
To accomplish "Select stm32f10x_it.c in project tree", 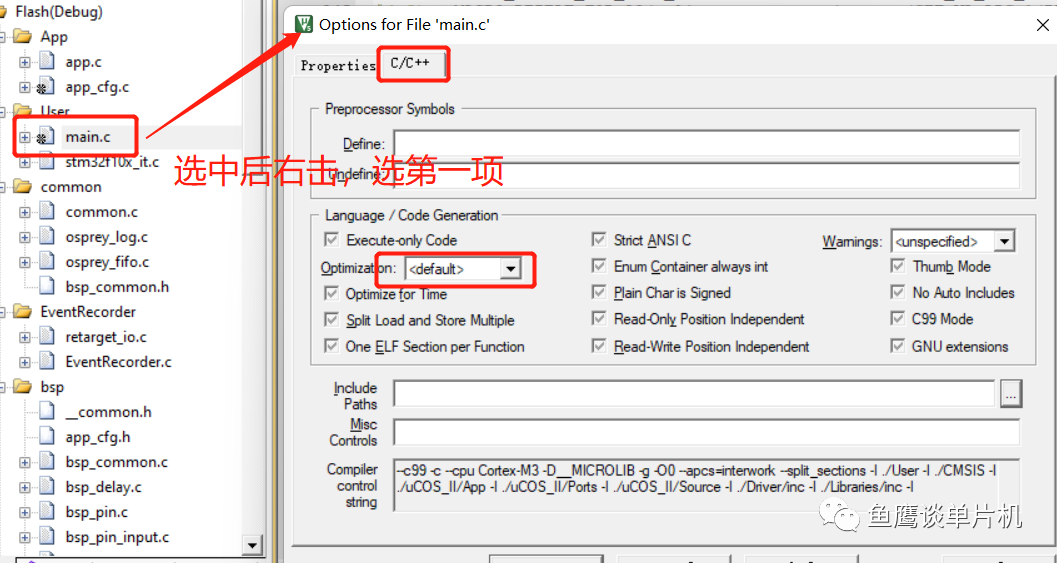I will coord(112,162).
